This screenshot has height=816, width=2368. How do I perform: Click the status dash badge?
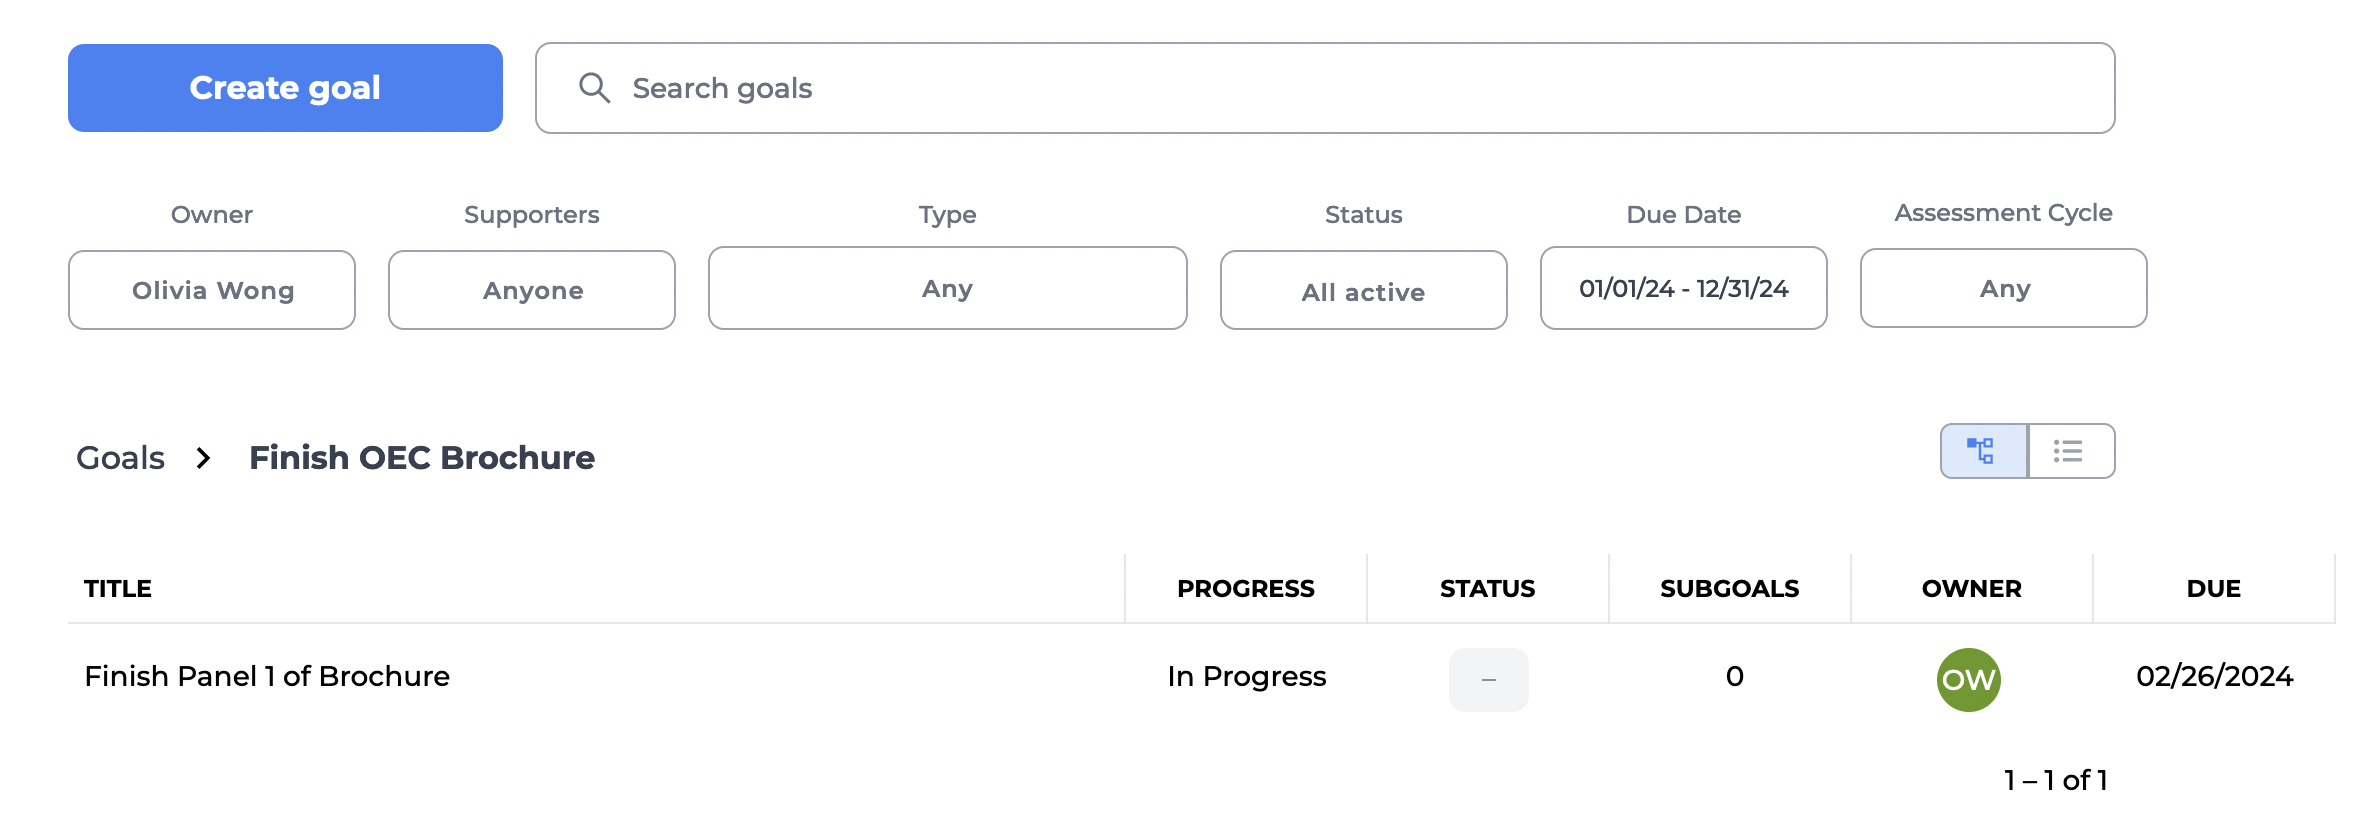click(x=1488, y=680)
